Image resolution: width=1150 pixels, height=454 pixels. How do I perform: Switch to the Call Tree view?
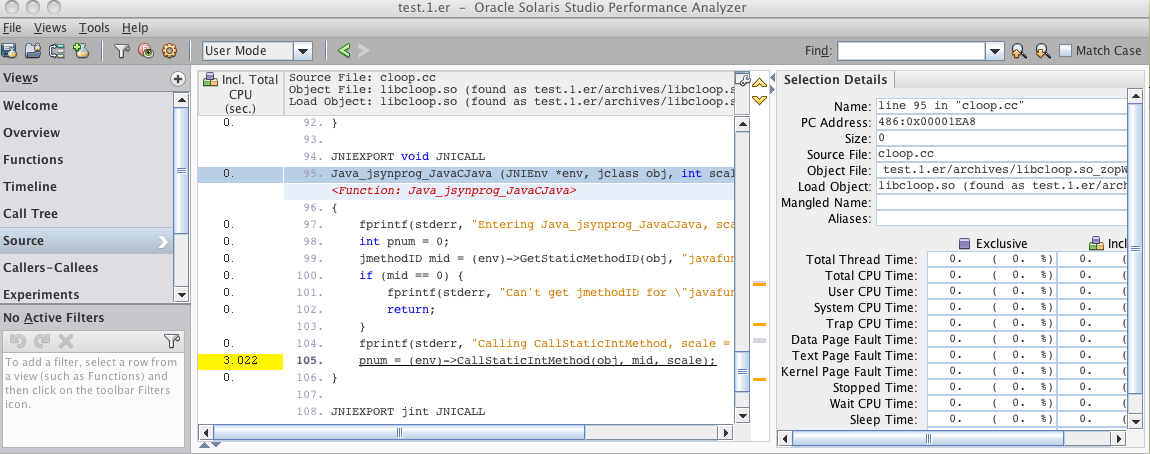coord(87,213)
